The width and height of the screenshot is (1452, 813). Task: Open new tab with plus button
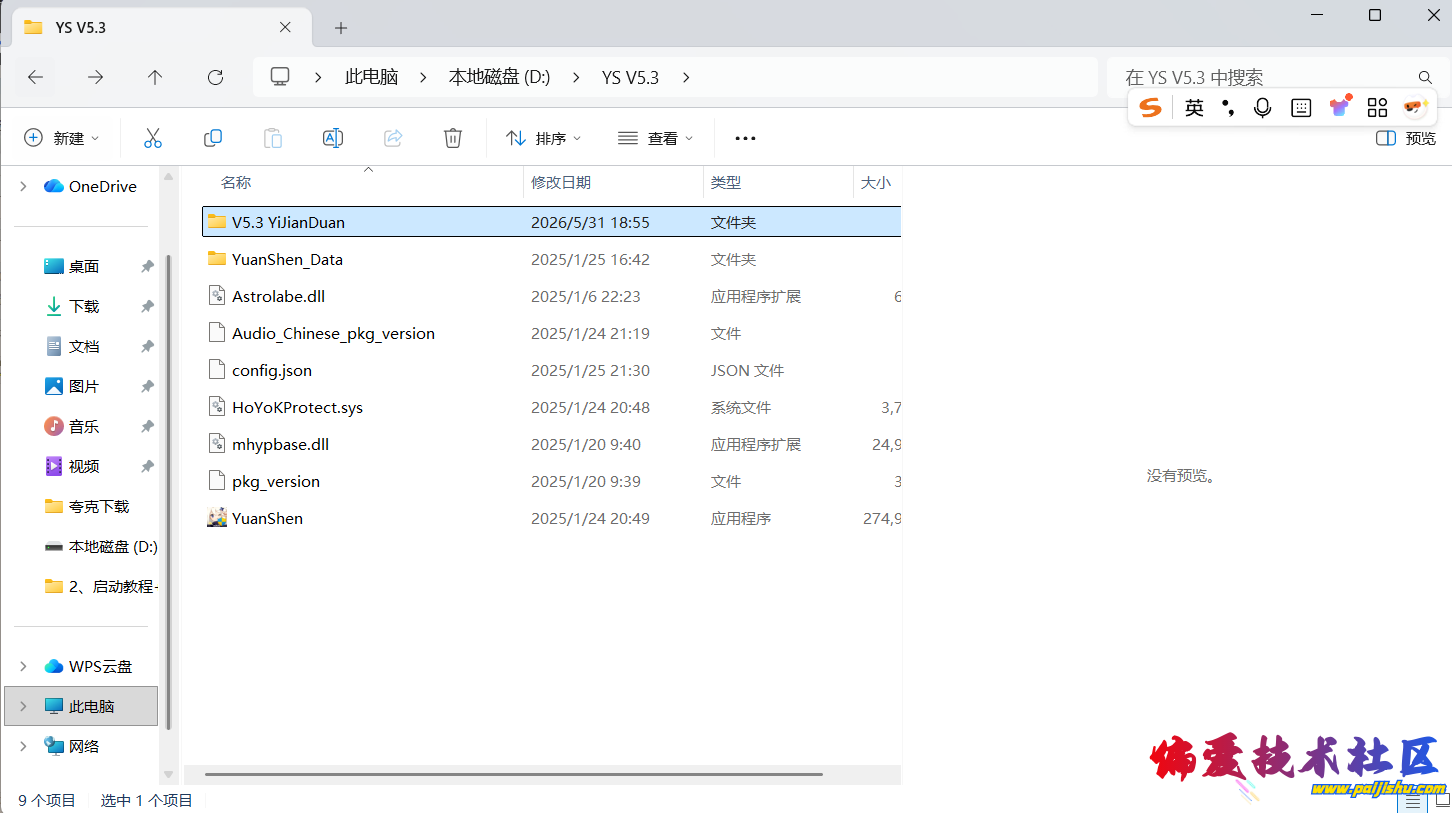[x=341, y=28]
